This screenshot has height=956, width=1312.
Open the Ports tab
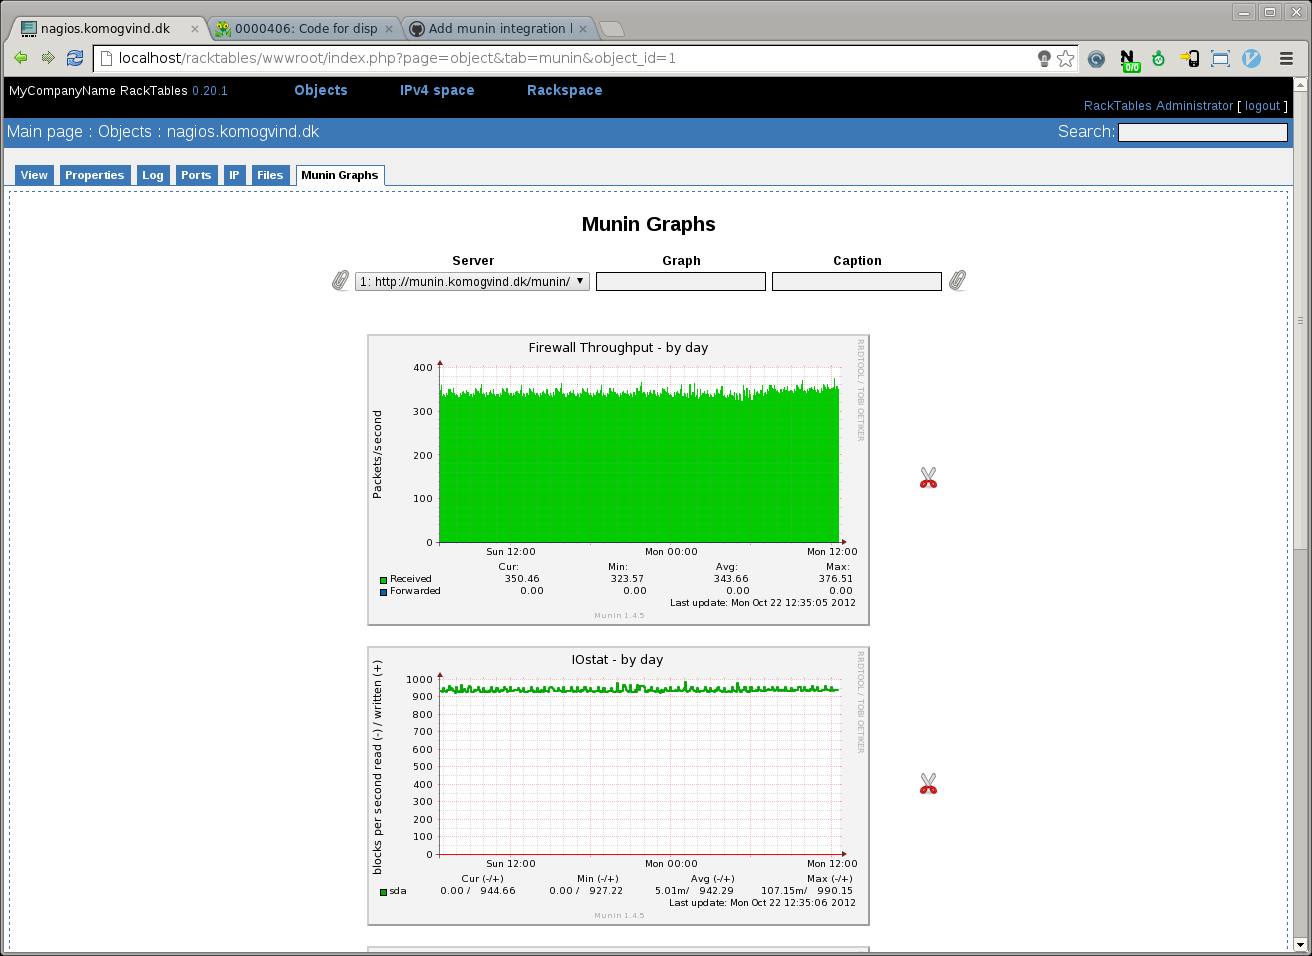click(x=196, y=175)
